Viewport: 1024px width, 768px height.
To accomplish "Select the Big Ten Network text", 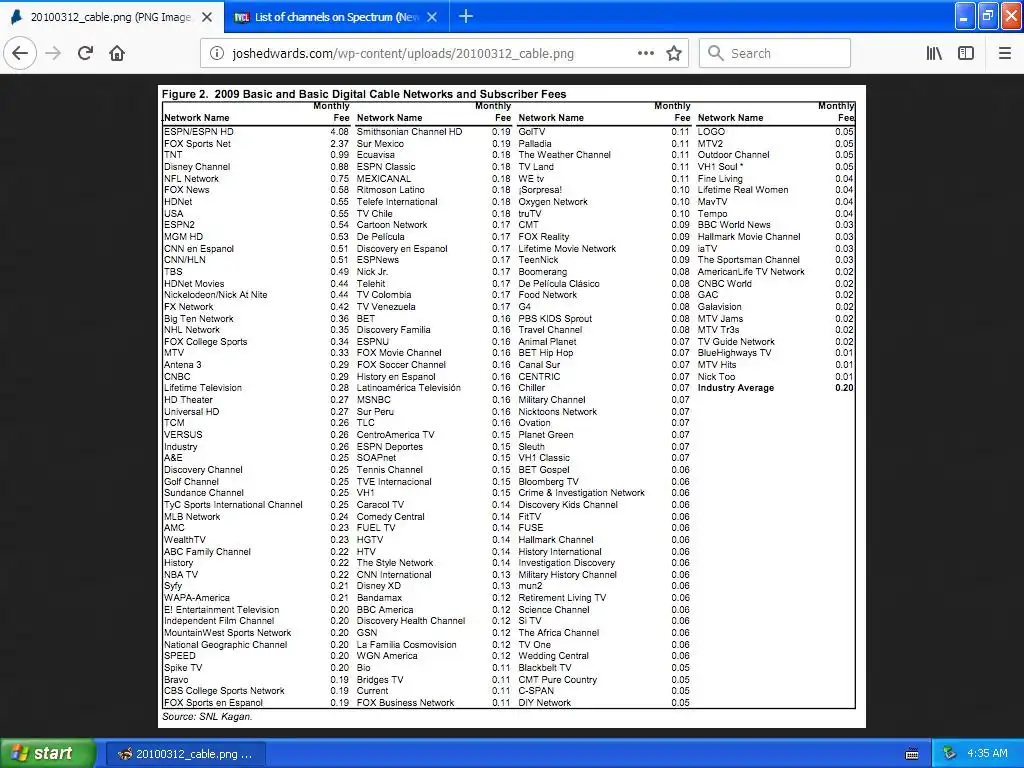I will 199,319.
